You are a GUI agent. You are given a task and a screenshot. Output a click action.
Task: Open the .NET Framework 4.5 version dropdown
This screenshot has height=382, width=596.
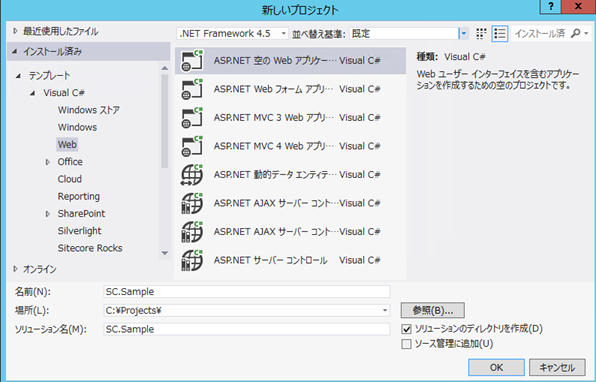click(283, 33)
